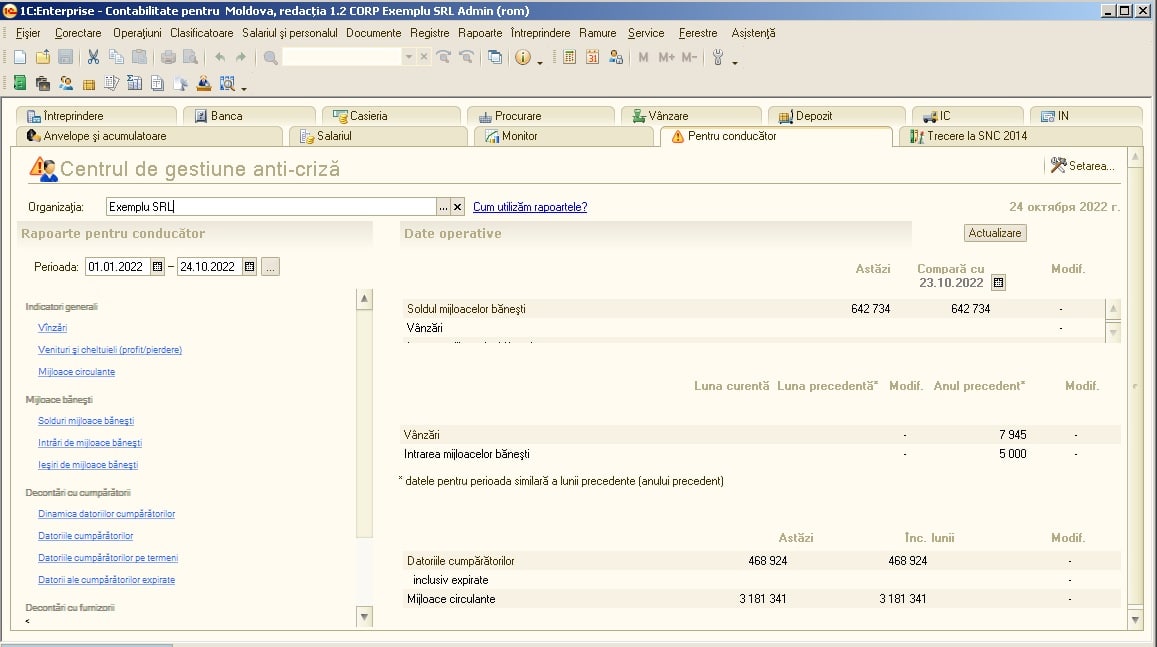Click the windows list icon in toolbar
Screen dimensions: 1157x647
click(495, 57)
